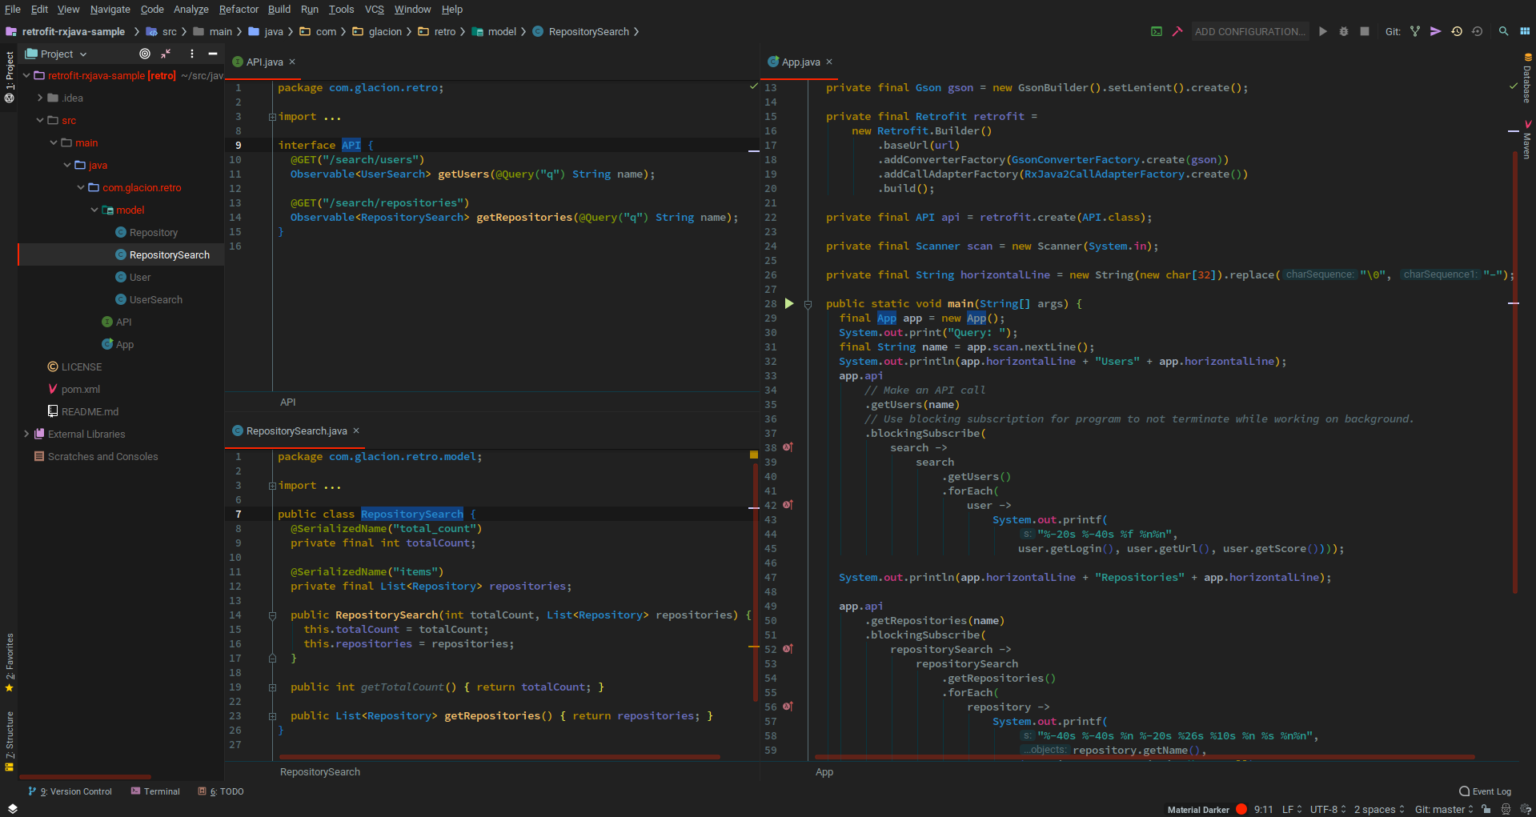Screen dimensions: 1536x817
Task: Start debugging with the bug icon
Action: [x=1343, y=31]
